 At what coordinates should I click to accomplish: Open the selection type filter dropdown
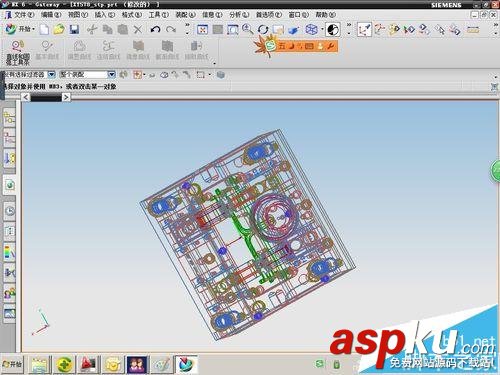pos(52,75)
